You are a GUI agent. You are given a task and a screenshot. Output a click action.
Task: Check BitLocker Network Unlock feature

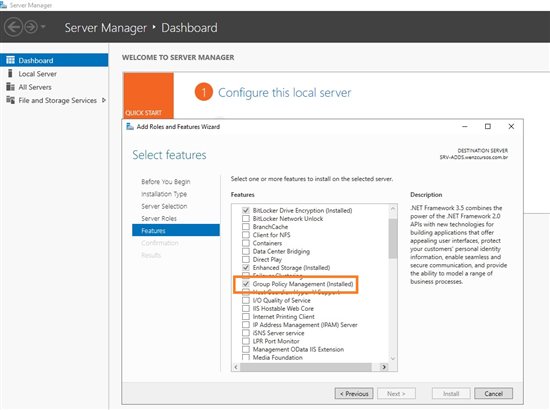[x=246, y=219]
